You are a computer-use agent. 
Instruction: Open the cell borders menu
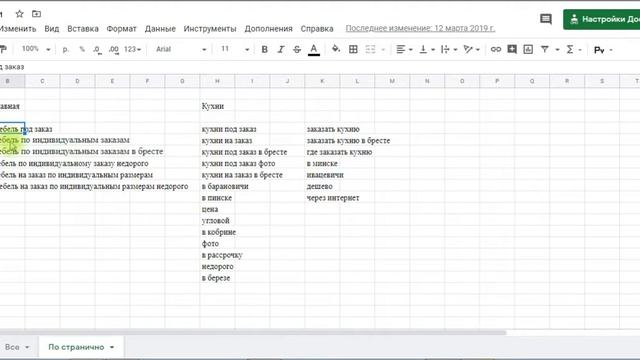point(353,49)
